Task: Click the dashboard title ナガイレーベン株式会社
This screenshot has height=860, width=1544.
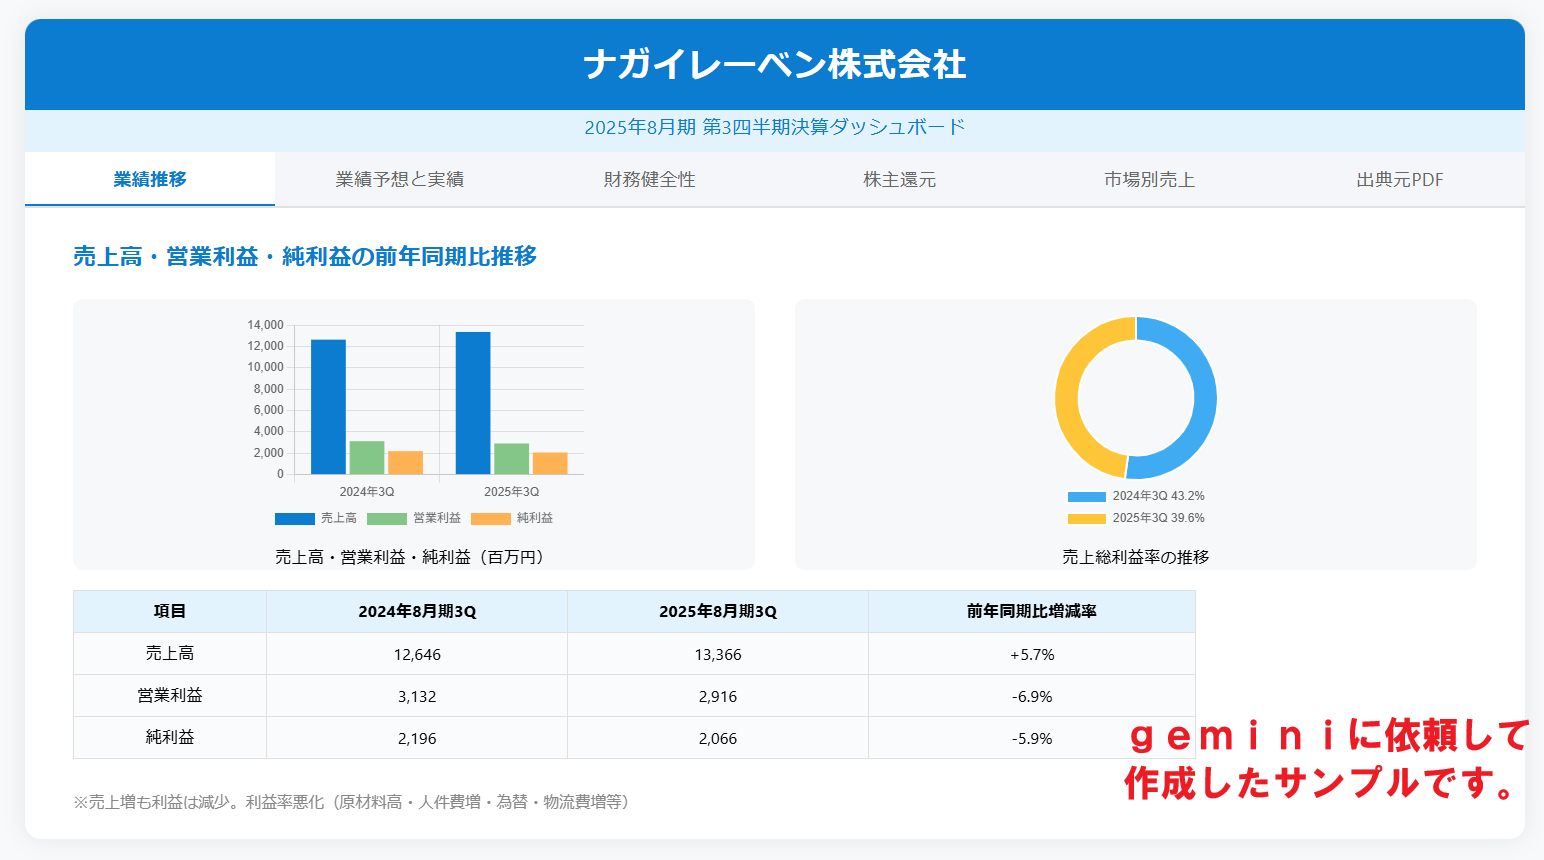Action: (772, 65)
